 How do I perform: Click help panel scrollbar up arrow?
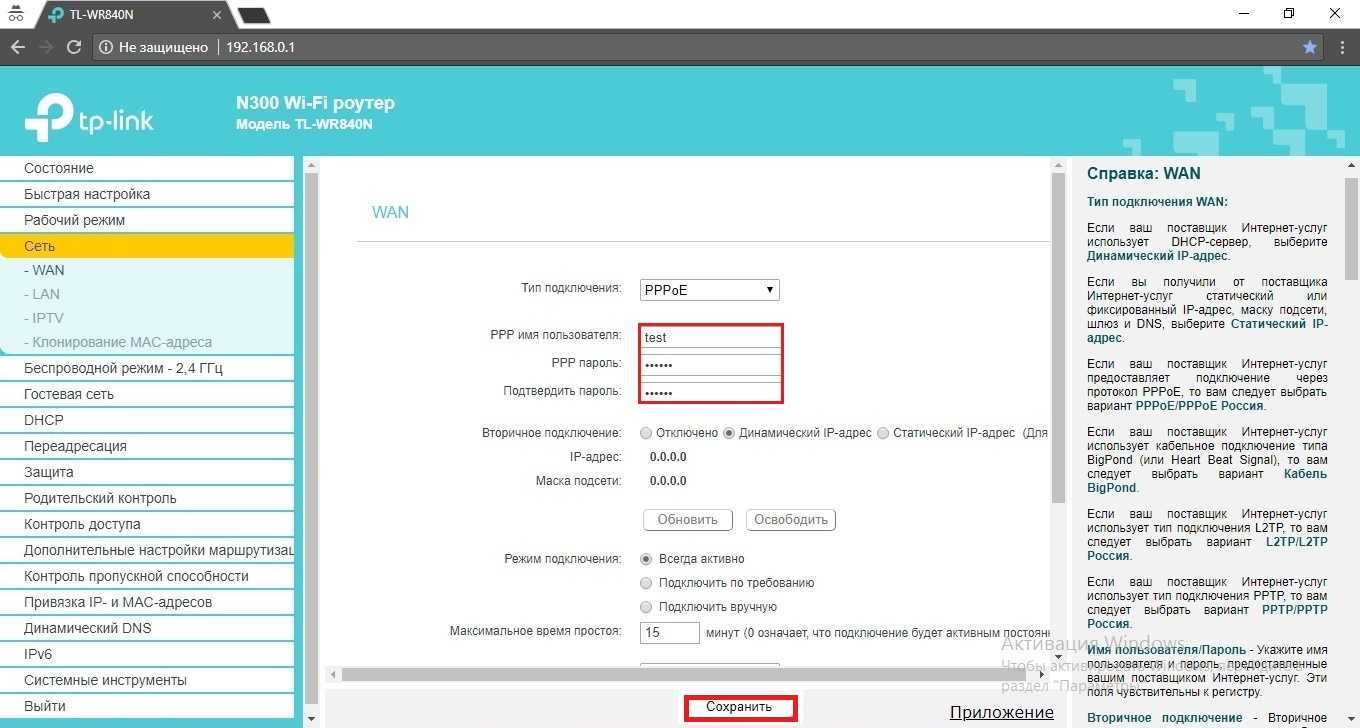[1351, 165]
